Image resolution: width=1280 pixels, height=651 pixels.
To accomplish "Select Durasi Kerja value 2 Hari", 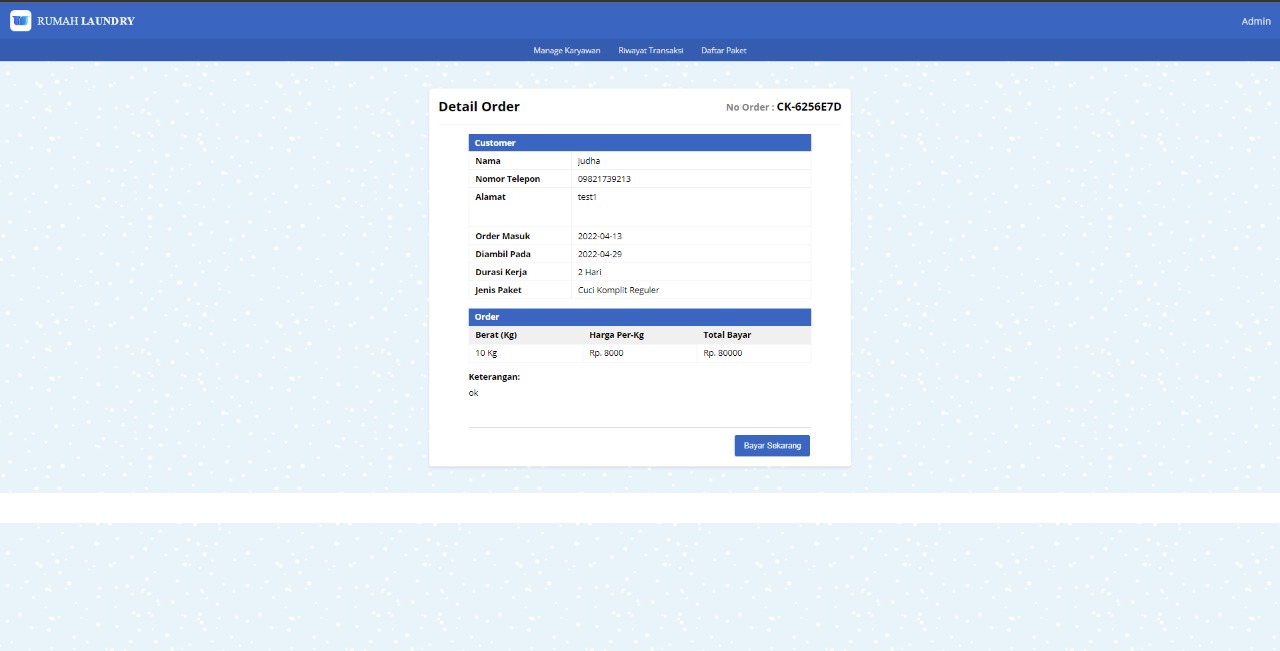I will (589, 271).
